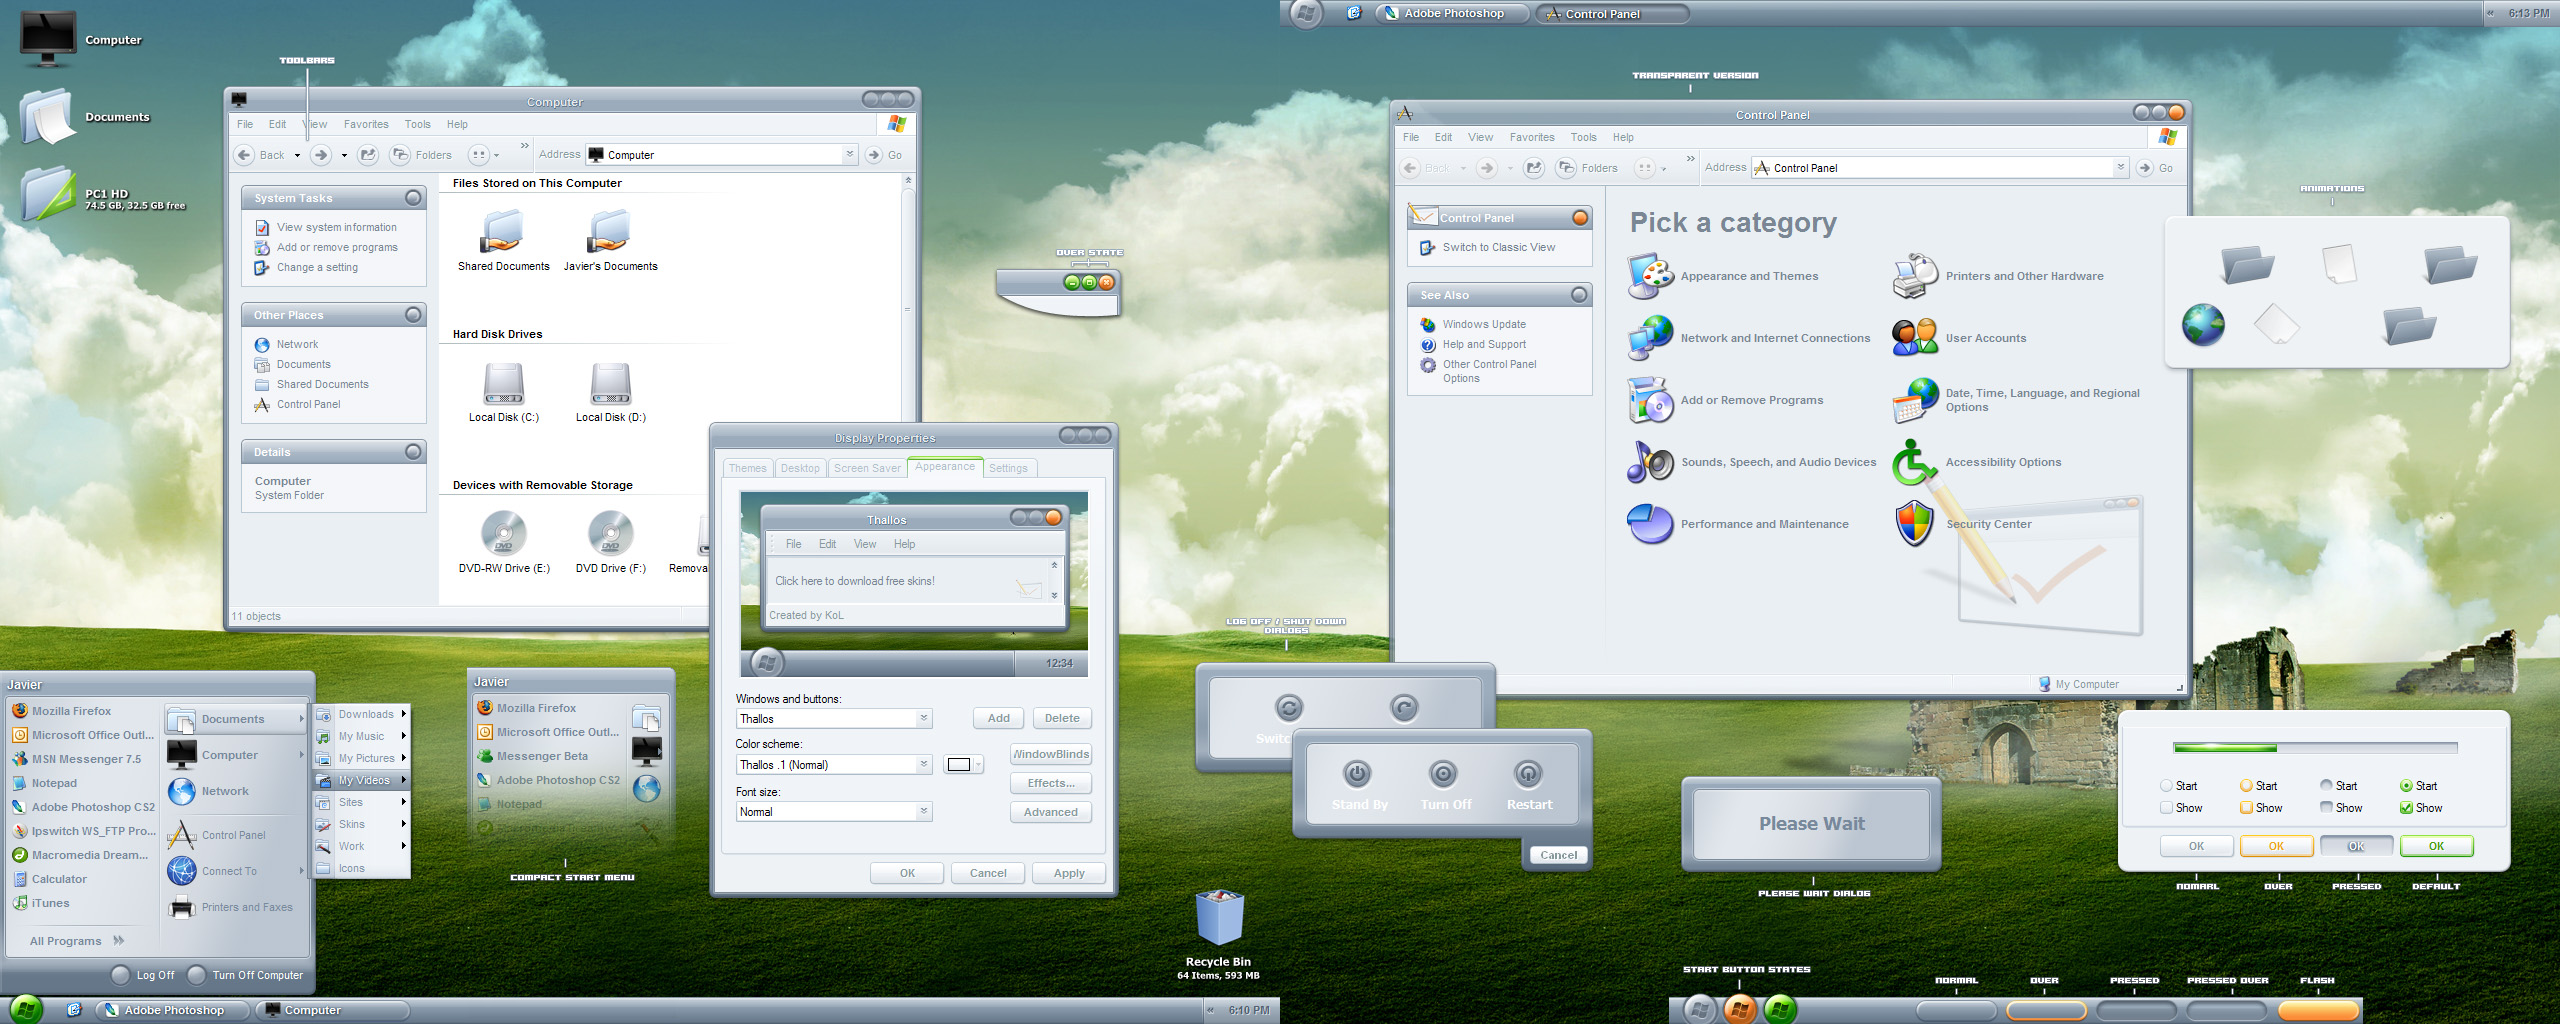
Task: Click Cancel in shutdown dialog
Action: [x=1558, y=855]
